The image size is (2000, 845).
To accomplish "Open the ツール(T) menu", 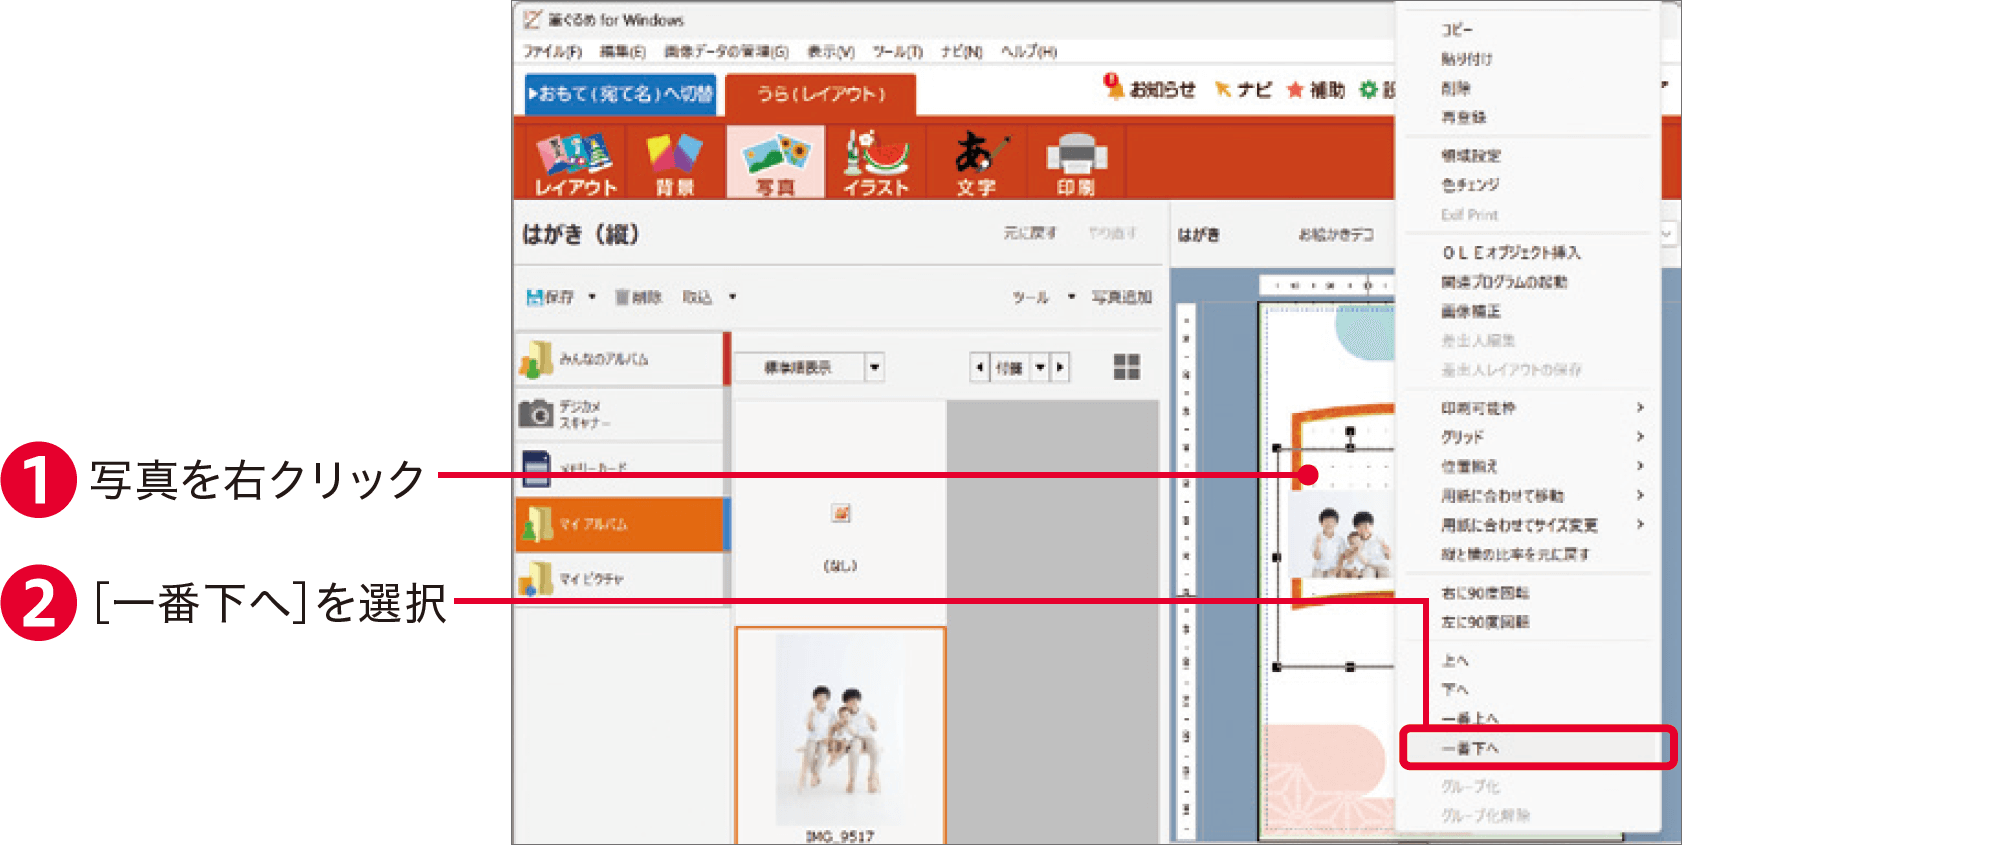I will coord(897,51).
